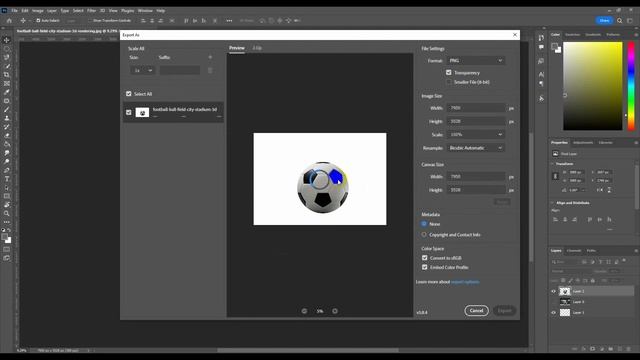Click delete layer trash icon in Layers panel
Image resolution: width=640 pixels, height=360 pixels.
629,349
